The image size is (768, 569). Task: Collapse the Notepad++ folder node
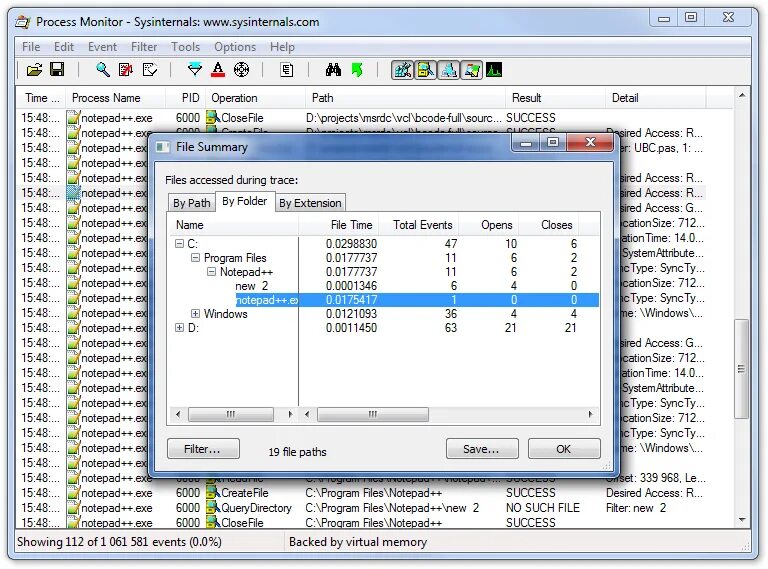point(211,272)
